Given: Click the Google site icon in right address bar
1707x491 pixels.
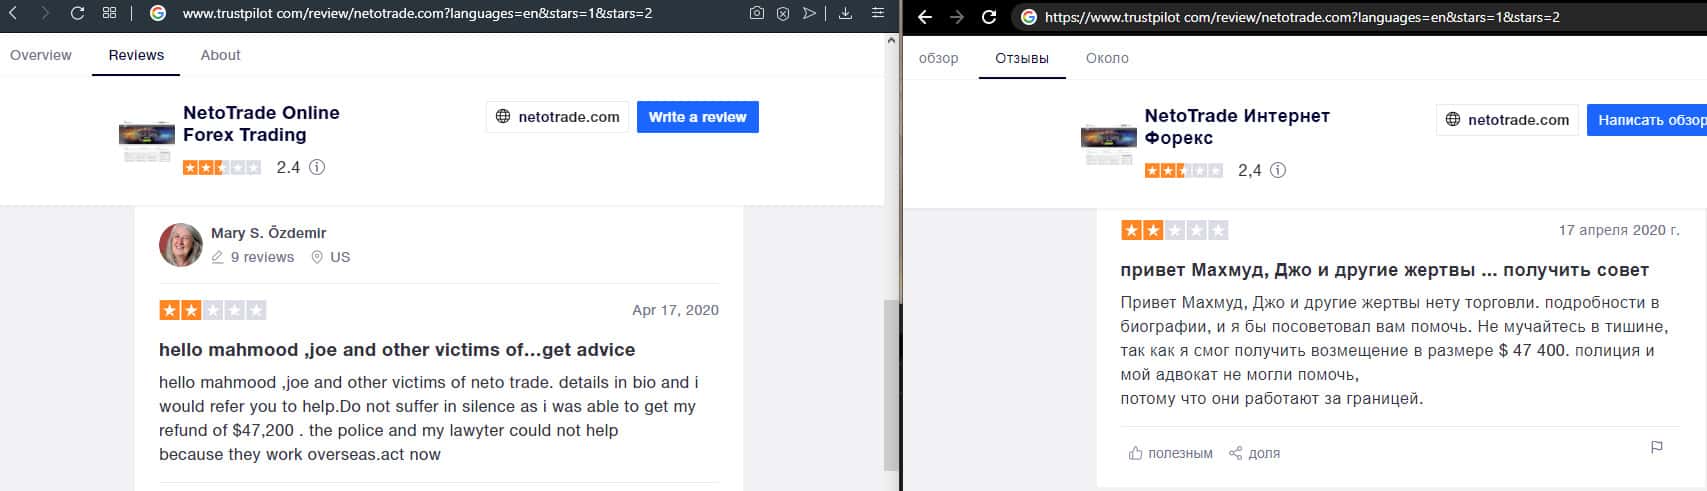Looking at the screenshot, I should [x=1028, y=17].
